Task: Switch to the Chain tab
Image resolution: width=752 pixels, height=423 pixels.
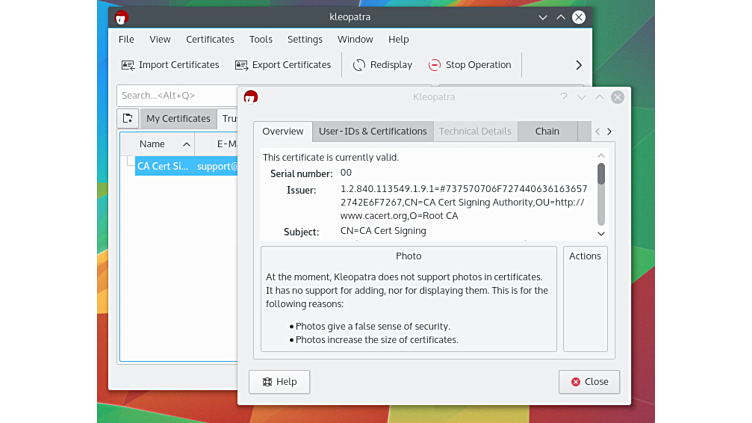Action: click(x=547, y=131)
